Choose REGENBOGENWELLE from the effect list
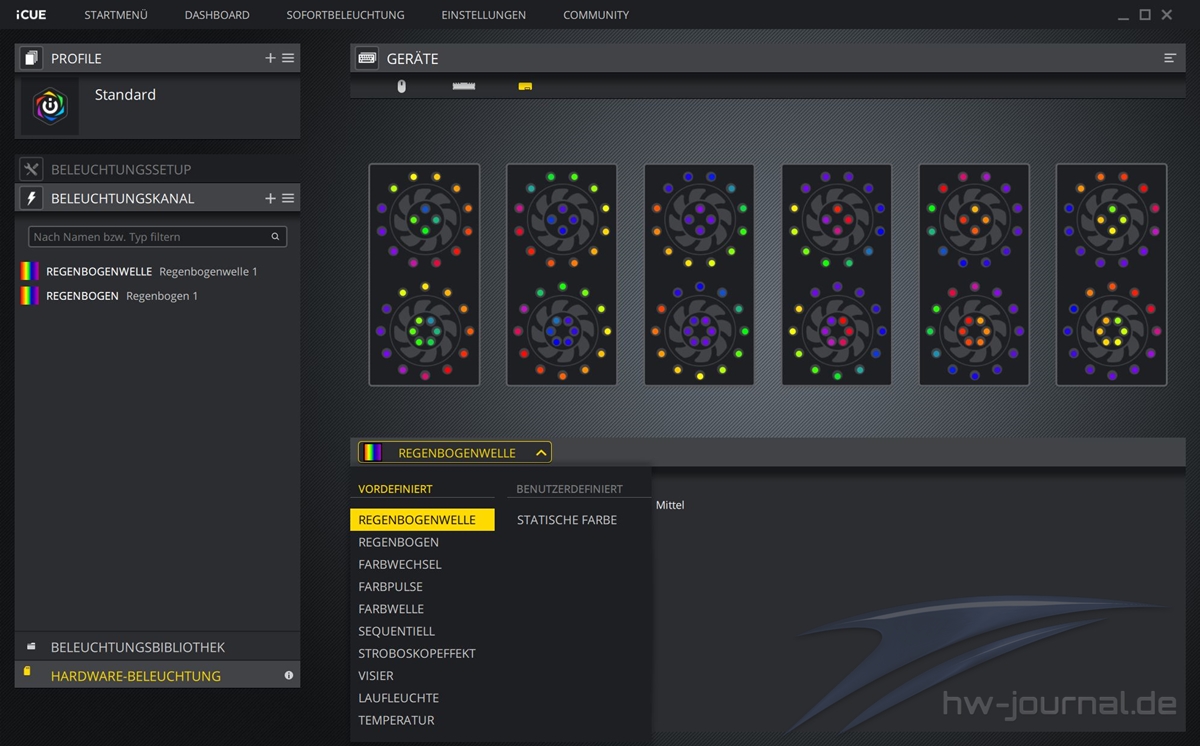The image size is (1200, 746). click(422, 520)
